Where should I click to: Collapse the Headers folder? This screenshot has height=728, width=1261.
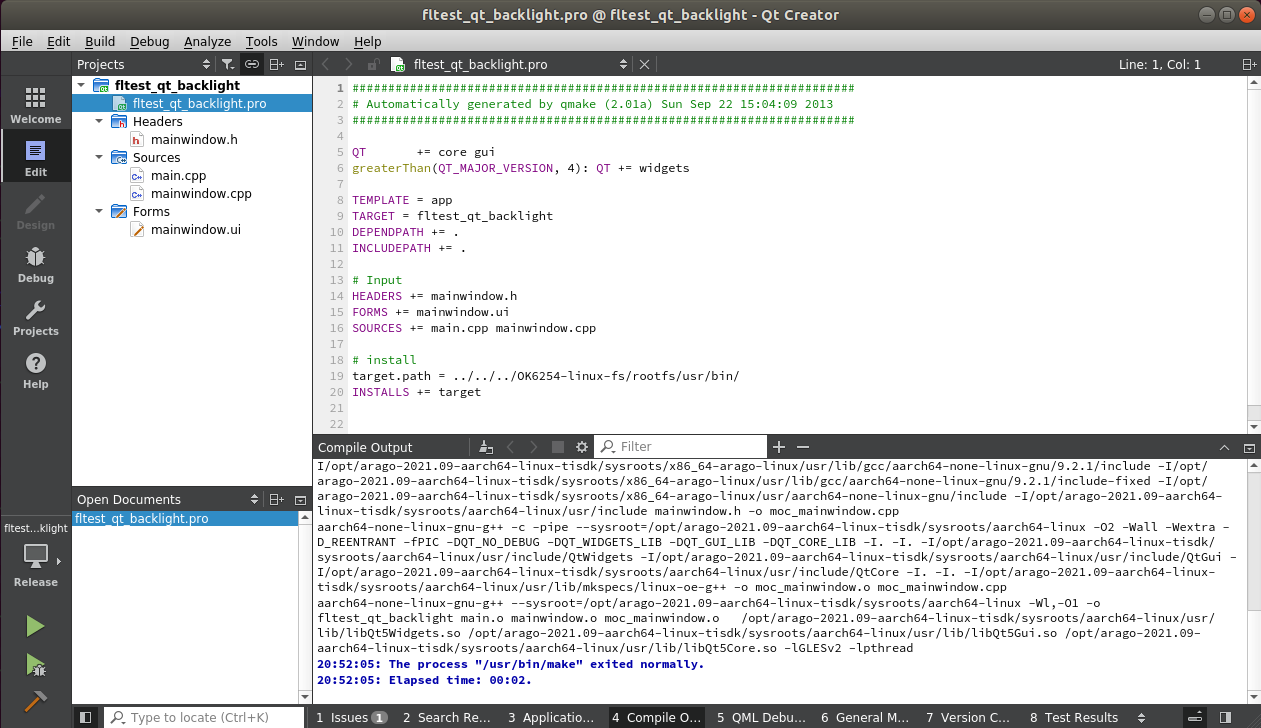coord(100,121)
